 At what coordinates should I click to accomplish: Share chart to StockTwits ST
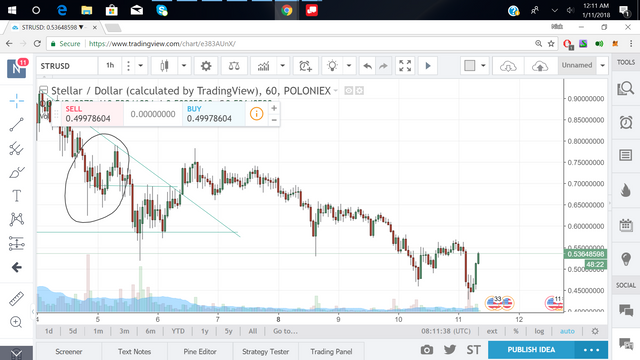pos(473,350)
